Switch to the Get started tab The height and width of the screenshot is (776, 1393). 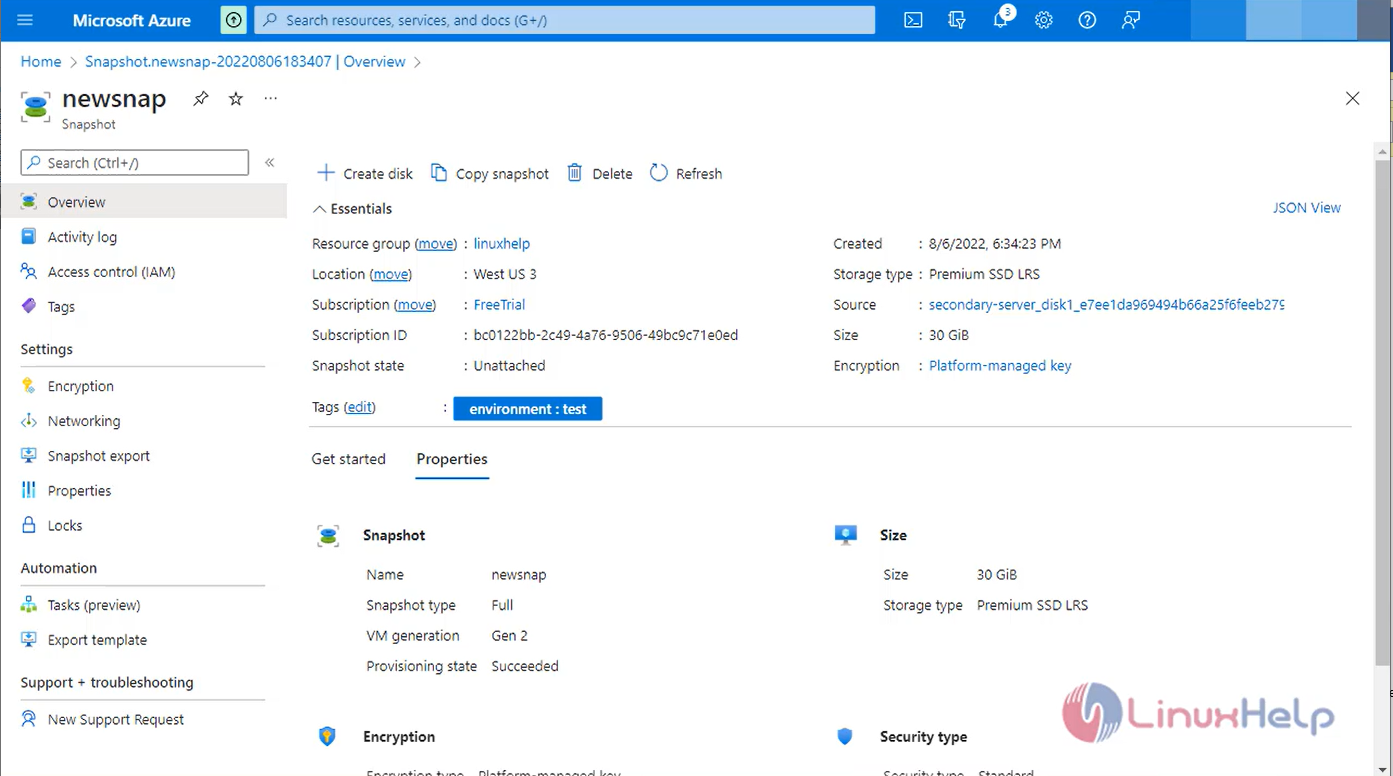pos(348,459)
